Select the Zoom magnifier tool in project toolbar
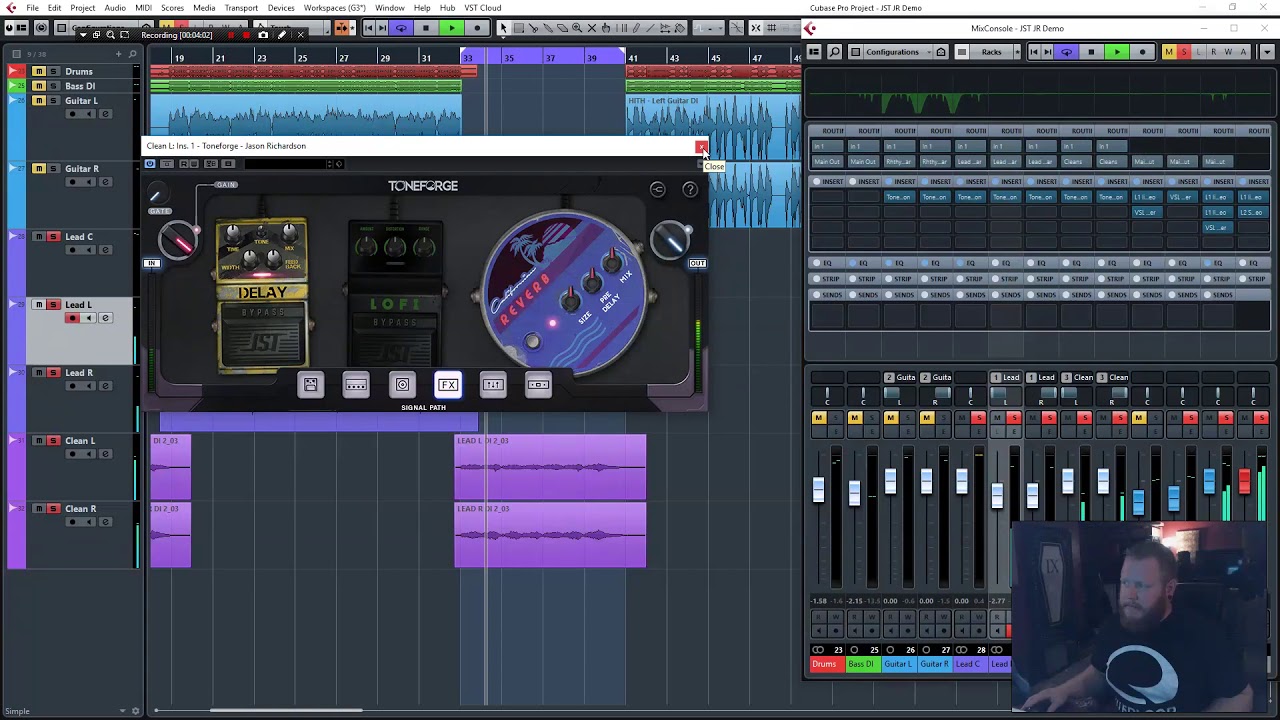The height and width of the screenshot is (720, 1280). [x=576, y=28]
